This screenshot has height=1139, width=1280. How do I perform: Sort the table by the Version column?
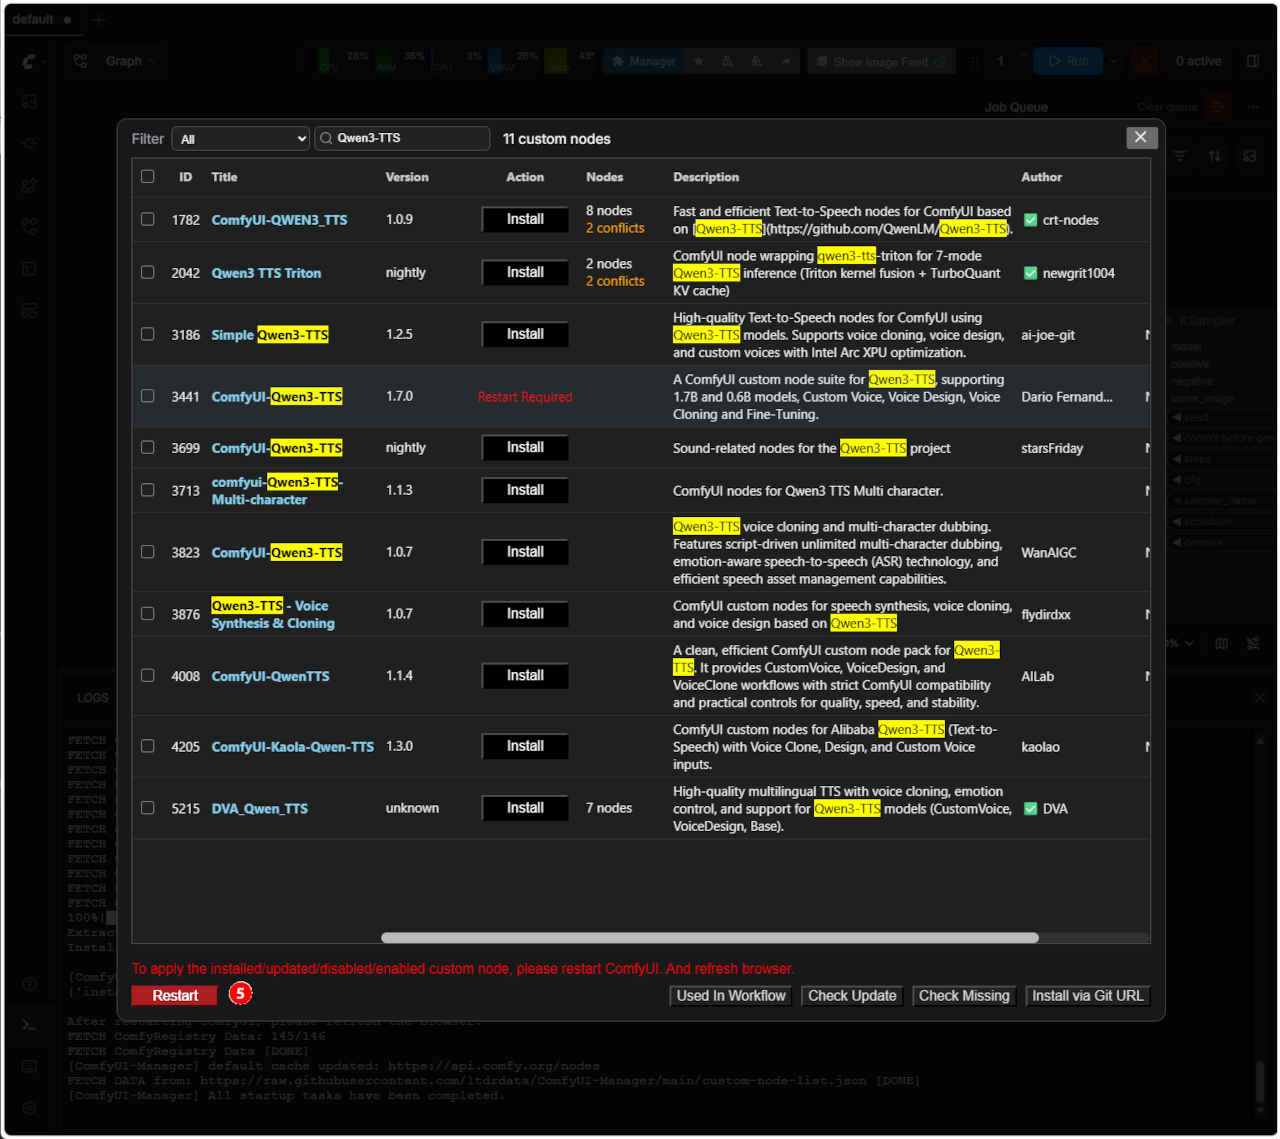[407, 177]
